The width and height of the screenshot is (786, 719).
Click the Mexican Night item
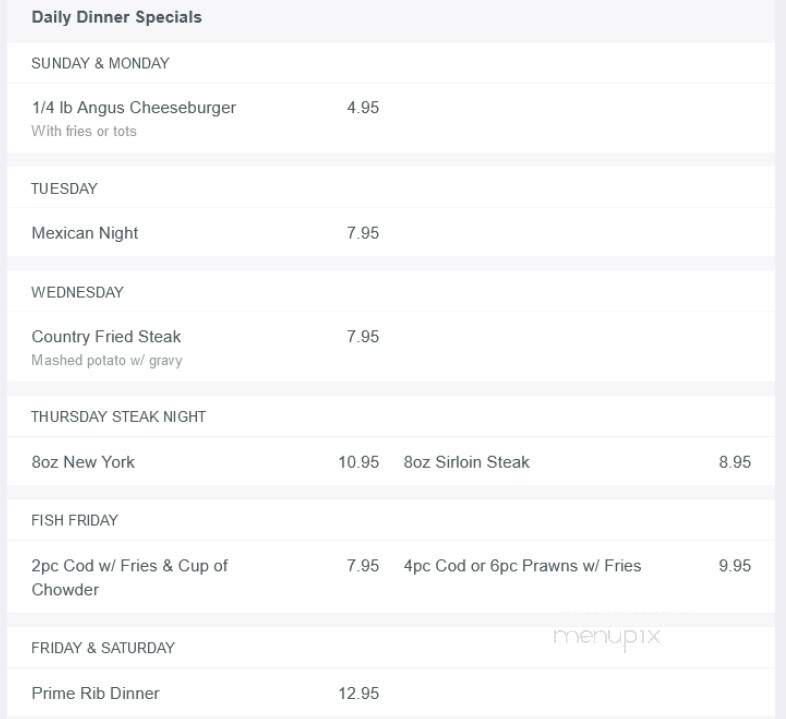pyautogui.click(x=85, y=233)
